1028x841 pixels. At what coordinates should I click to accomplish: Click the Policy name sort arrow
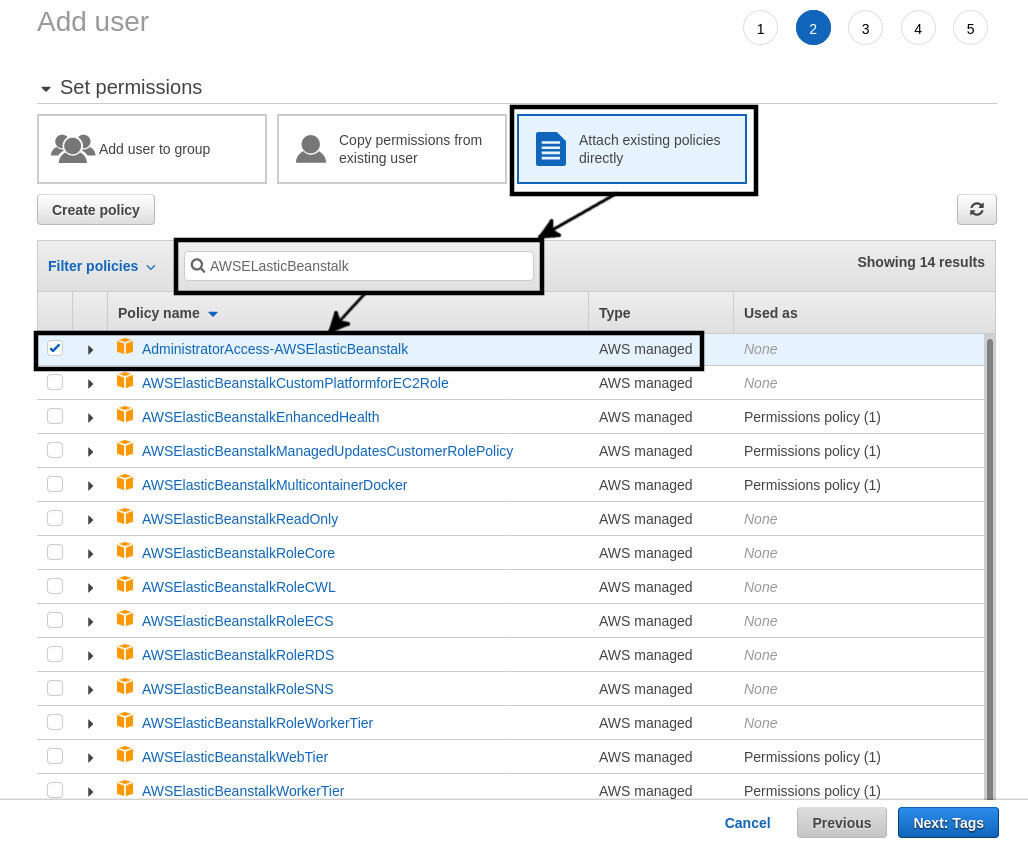[x=212, y=313]
